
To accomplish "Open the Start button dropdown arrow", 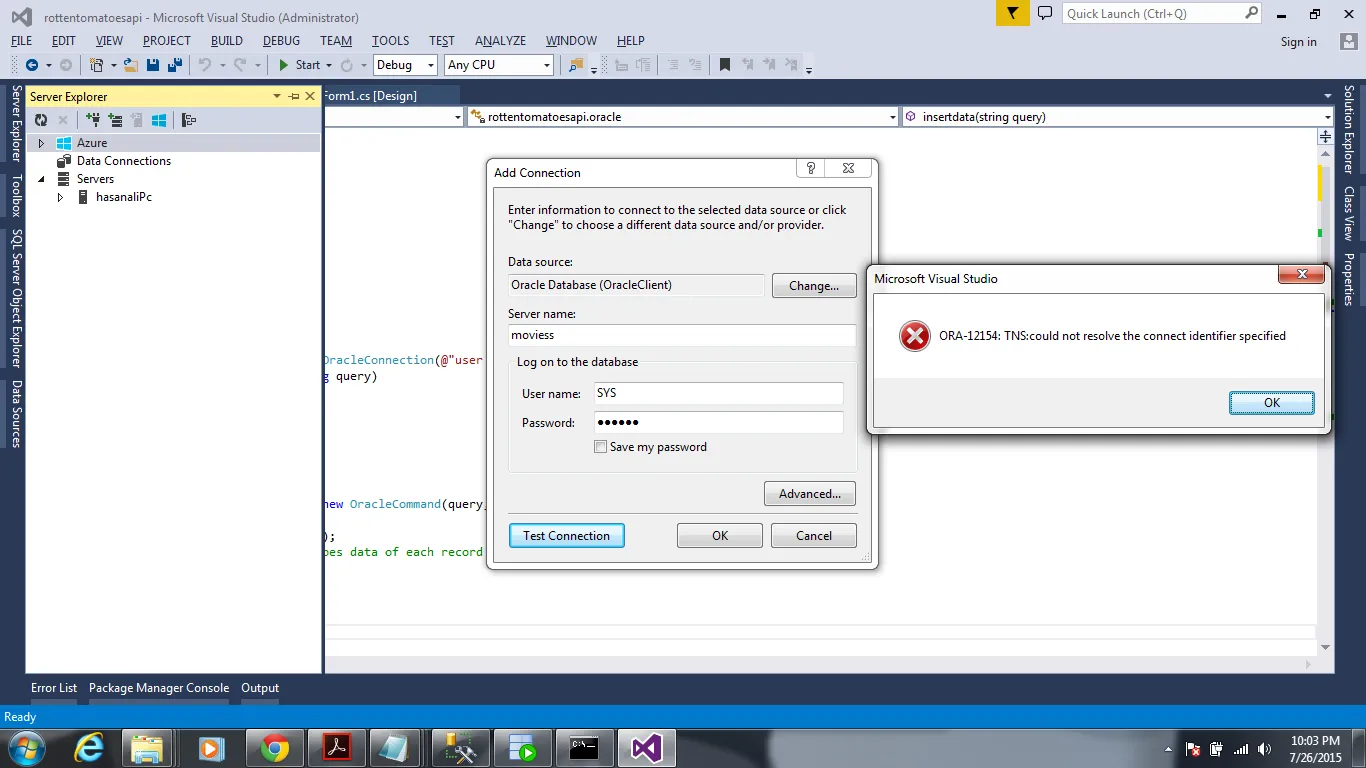I will [329, 66].
